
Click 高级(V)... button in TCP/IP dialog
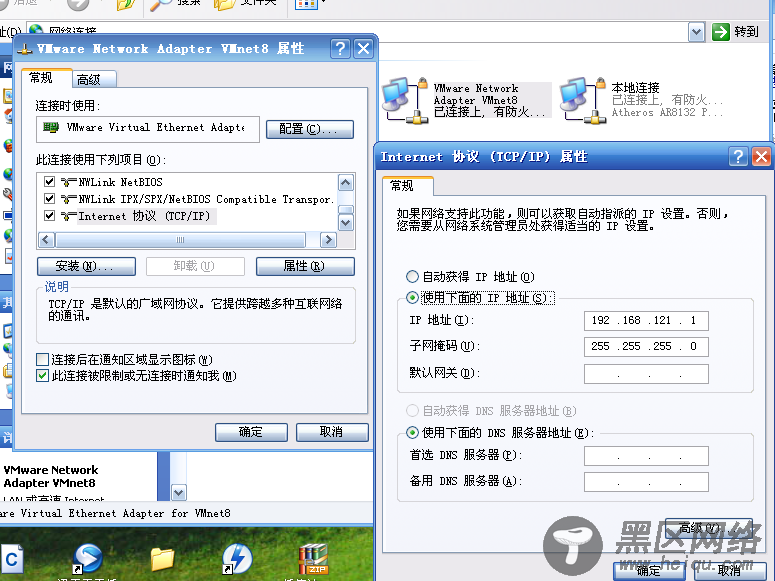(709, 528)
